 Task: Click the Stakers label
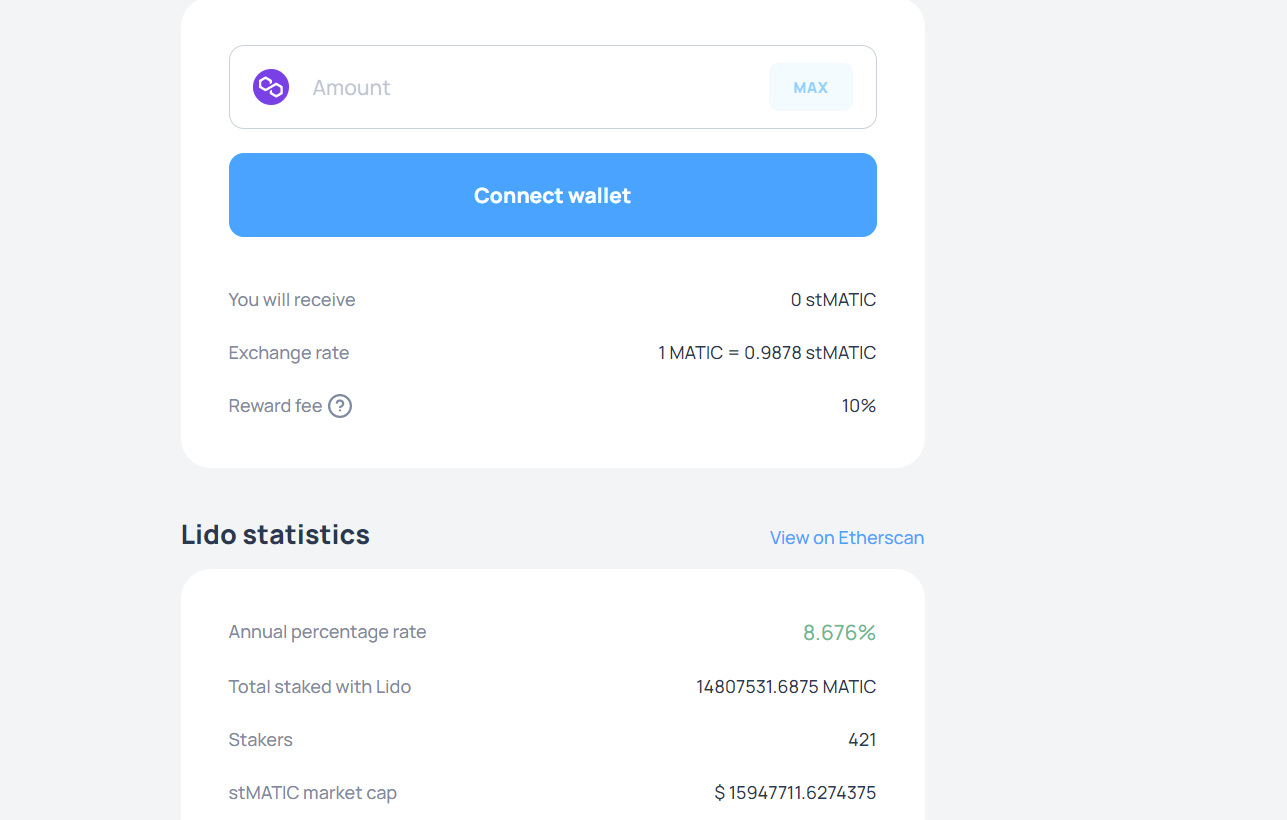click(261, 740)
